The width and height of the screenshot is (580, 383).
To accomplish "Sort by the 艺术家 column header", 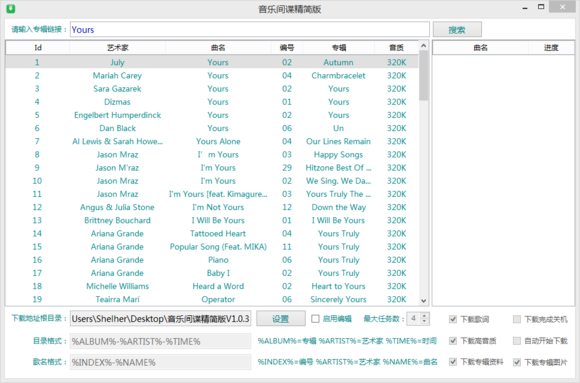I will (118, 48).
